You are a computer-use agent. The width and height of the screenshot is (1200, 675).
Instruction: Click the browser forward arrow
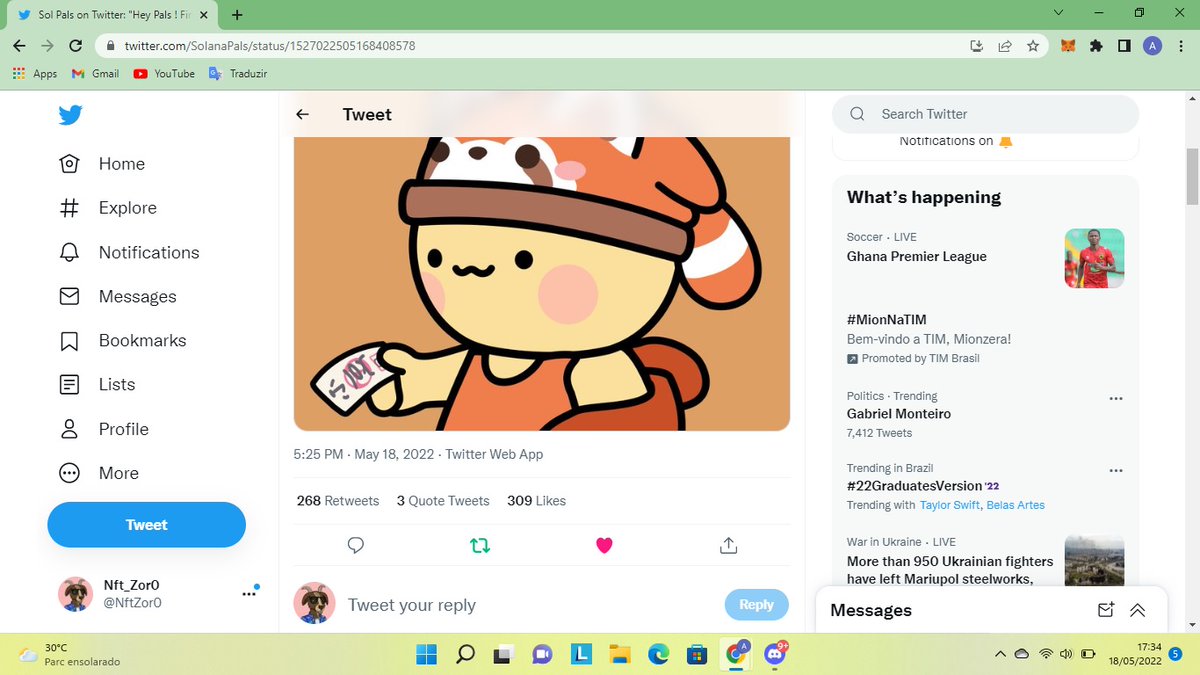[48, 46]
